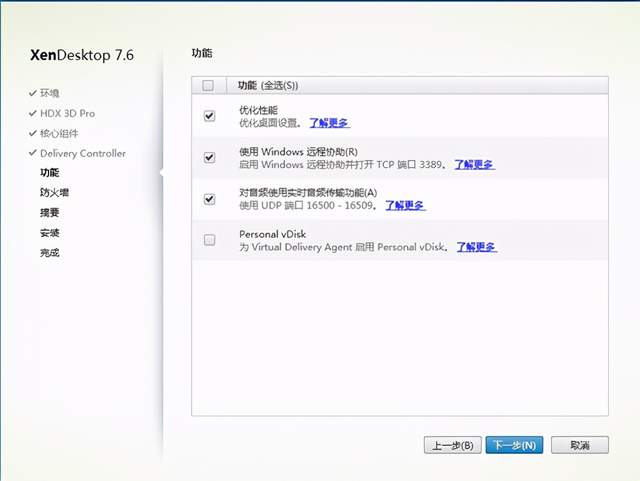Screen dimensions: 640x481
Task: Select the 完成 step in sidebar
Action: (49, 253)
